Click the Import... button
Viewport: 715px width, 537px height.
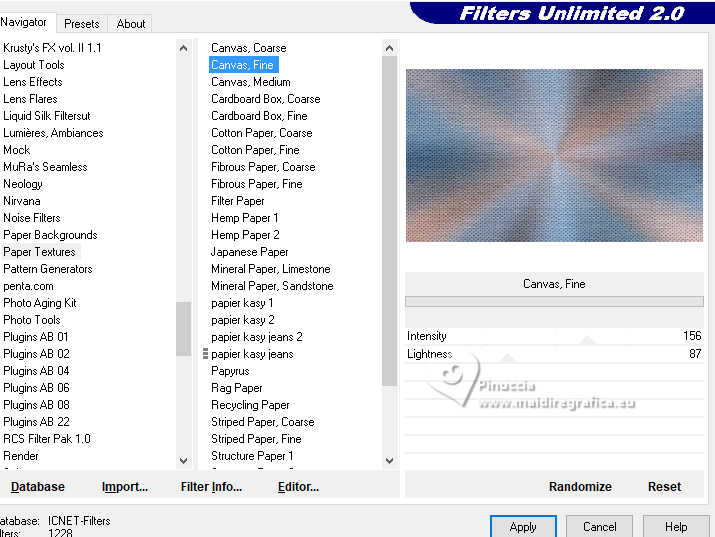124,486
